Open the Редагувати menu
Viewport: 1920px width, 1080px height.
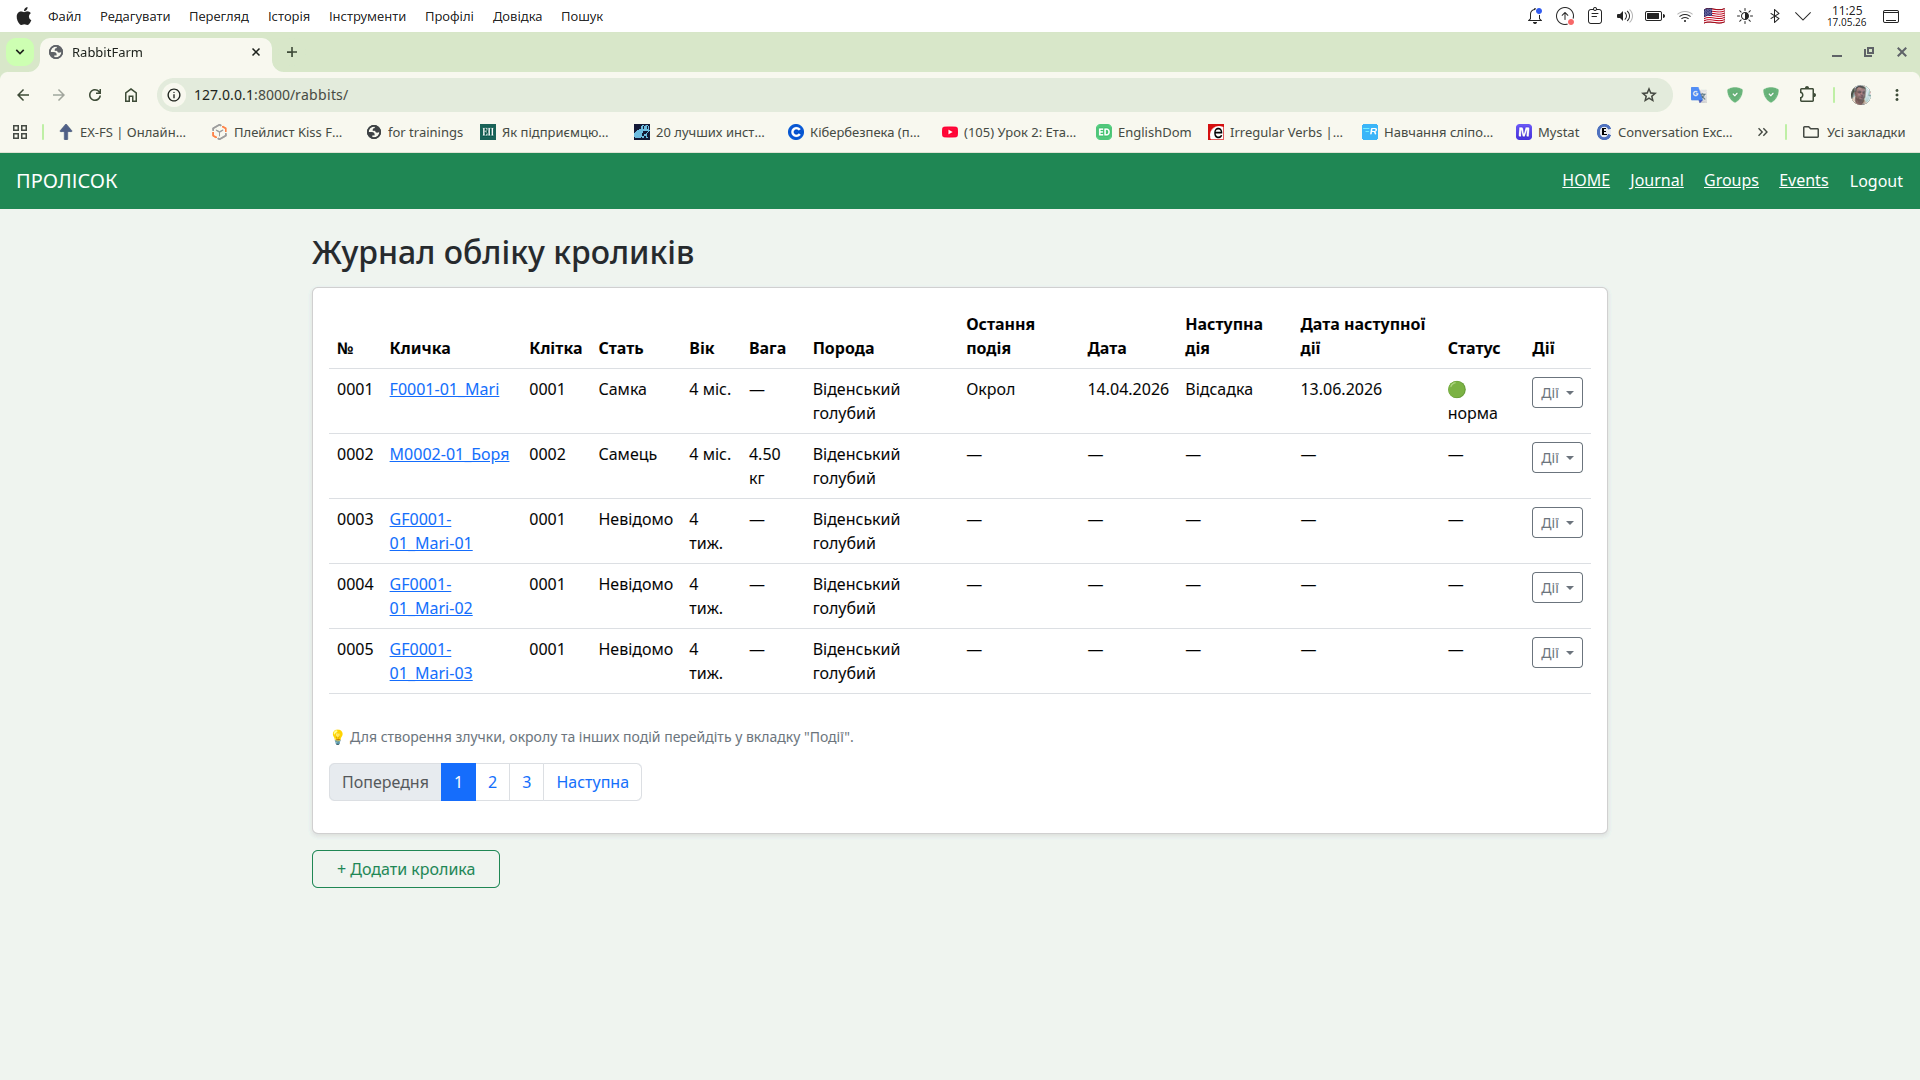pyautogui.click(x=135, y=16)
